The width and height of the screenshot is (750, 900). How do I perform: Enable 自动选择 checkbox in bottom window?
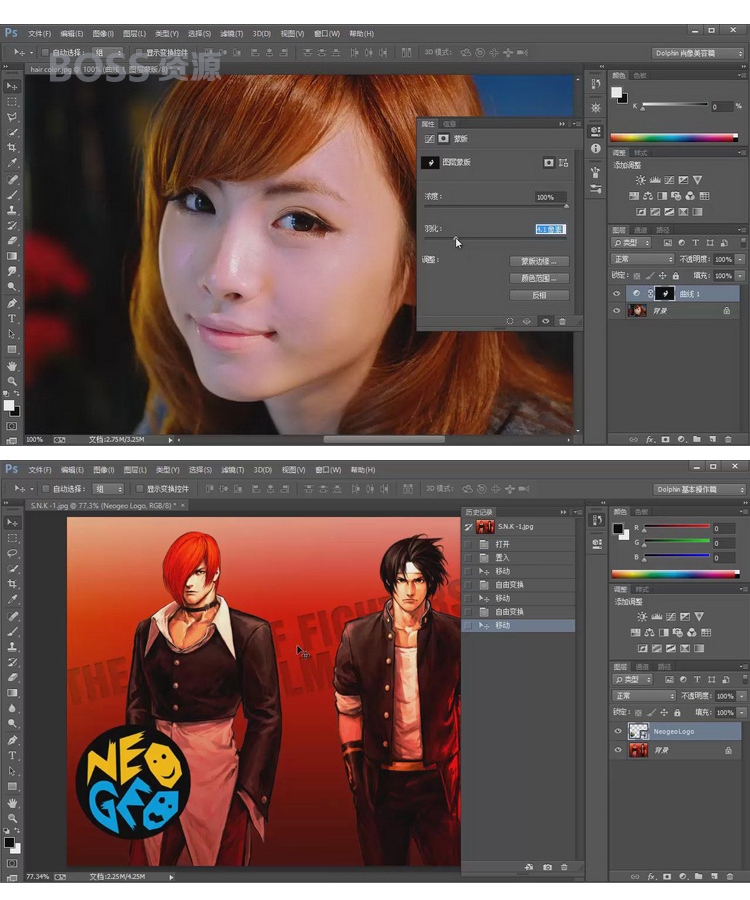tap(45, 488)
